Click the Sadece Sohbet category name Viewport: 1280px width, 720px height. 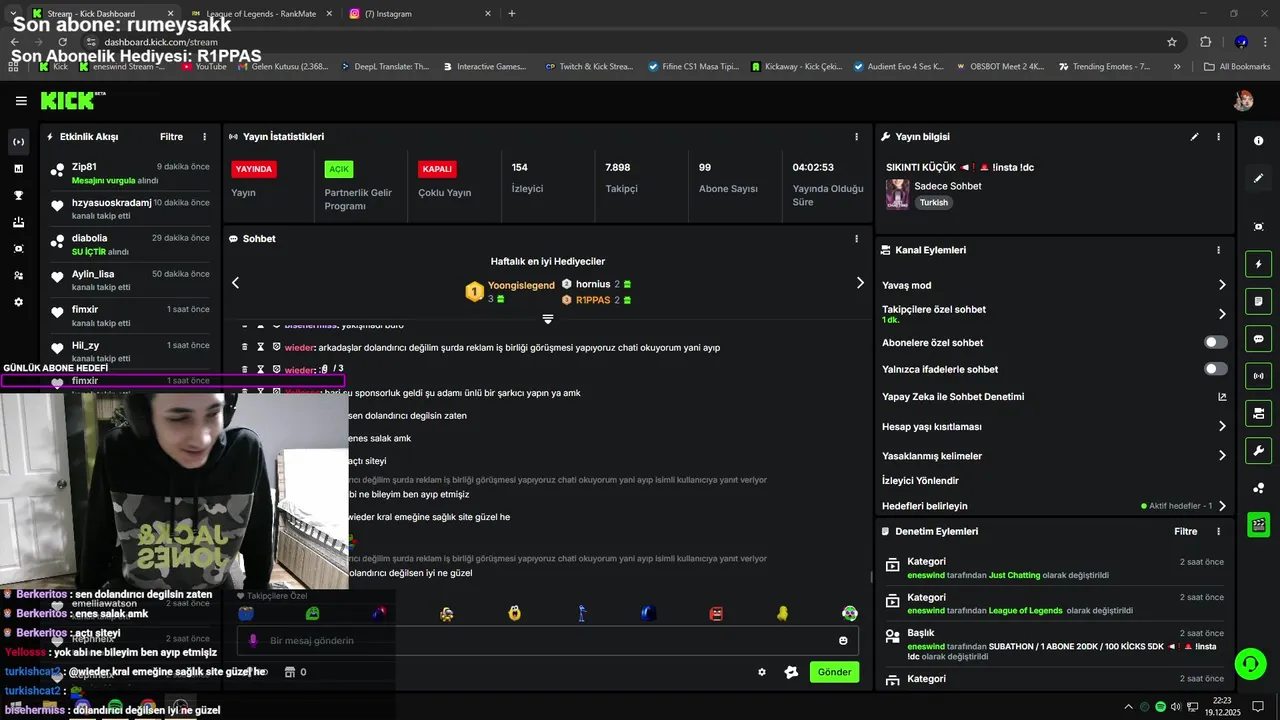click(x=948, y=186)
